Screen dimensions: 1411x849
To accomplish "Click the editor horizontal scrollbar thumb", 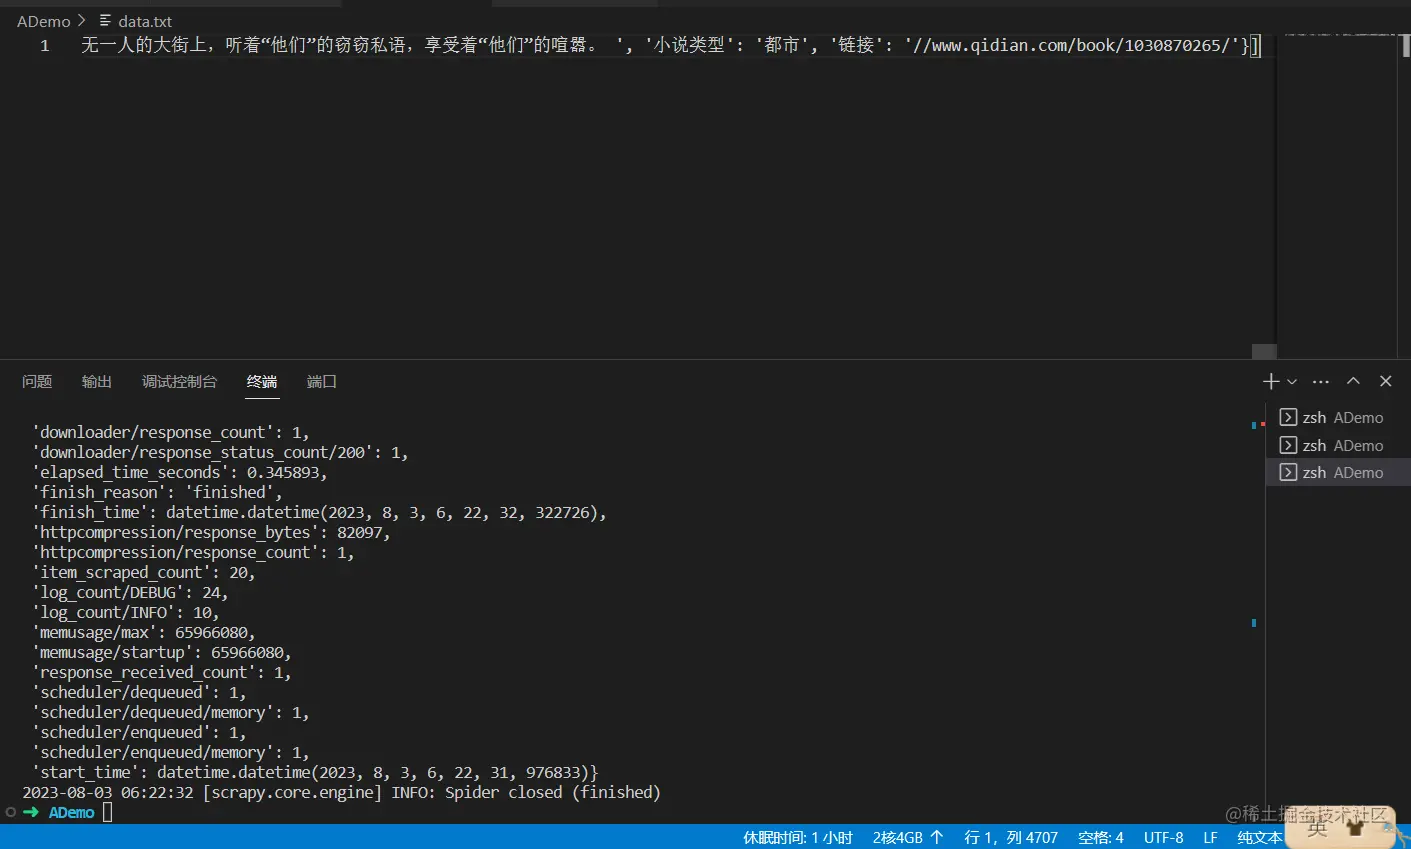I will 1264,351.
